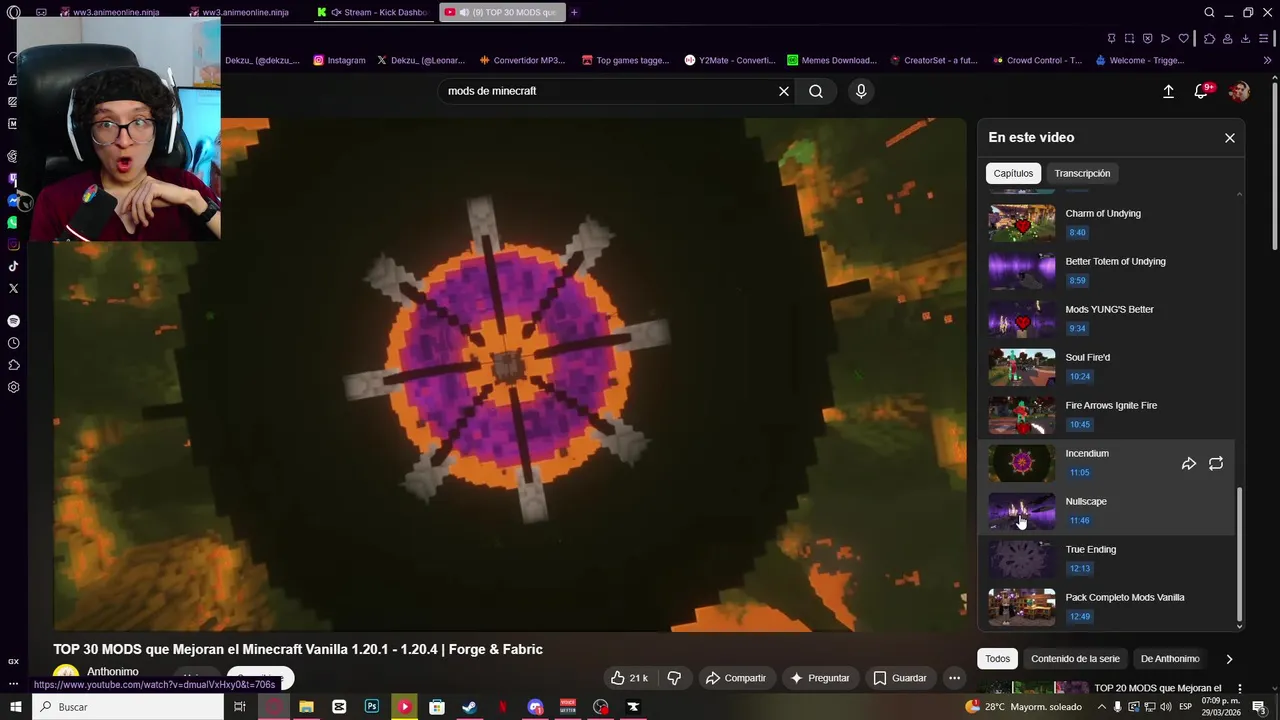
Task: Open the more actions ellipsis menu
Action: coord(955,678)
